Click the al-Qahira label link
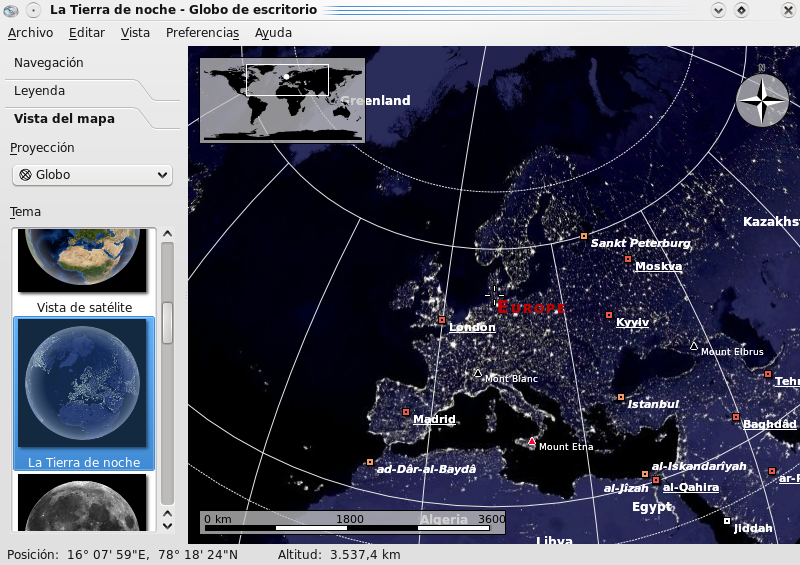The image size is (800, 565). [691, 487]
